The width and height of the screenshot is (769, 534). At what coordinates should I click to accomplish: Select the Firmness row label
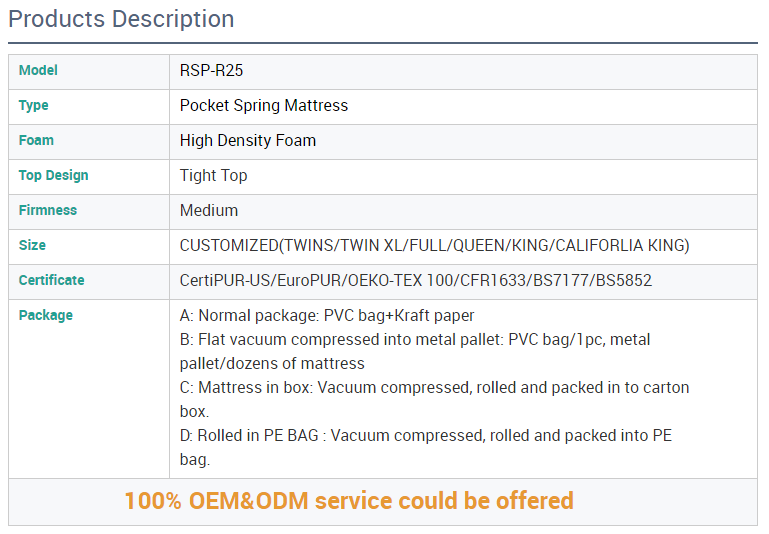(x=48, y=210)
